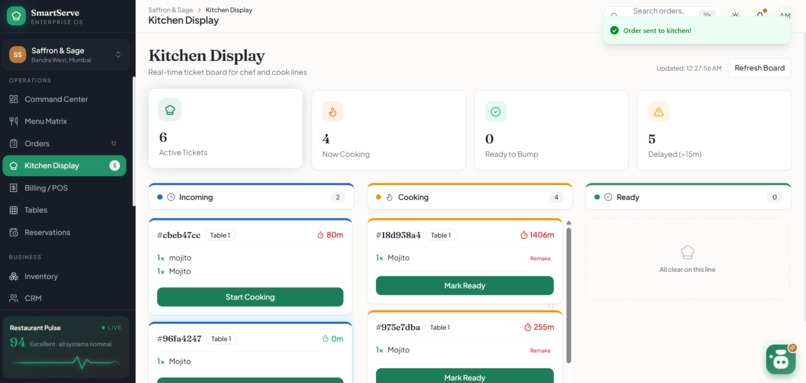
Task: Click the Ready column check icon
Action: [x=608, y=197]
